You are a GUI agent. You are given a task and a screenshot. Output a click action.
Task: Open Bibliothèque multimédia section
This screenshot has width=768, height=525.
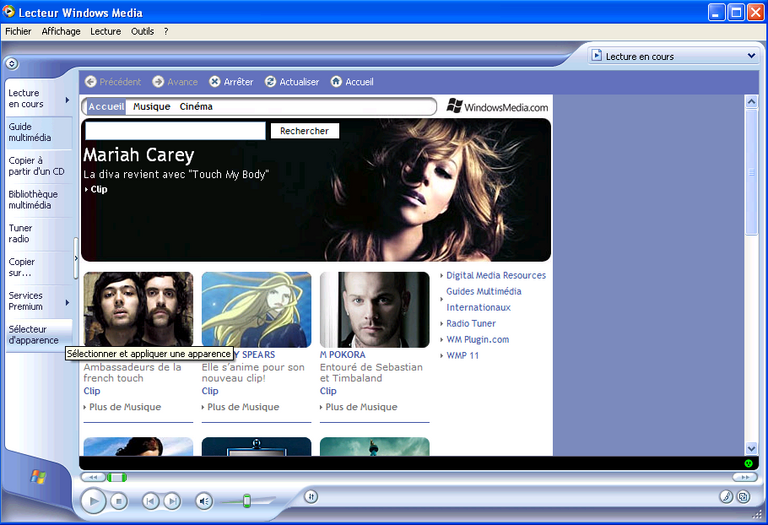tap(39, 200)
